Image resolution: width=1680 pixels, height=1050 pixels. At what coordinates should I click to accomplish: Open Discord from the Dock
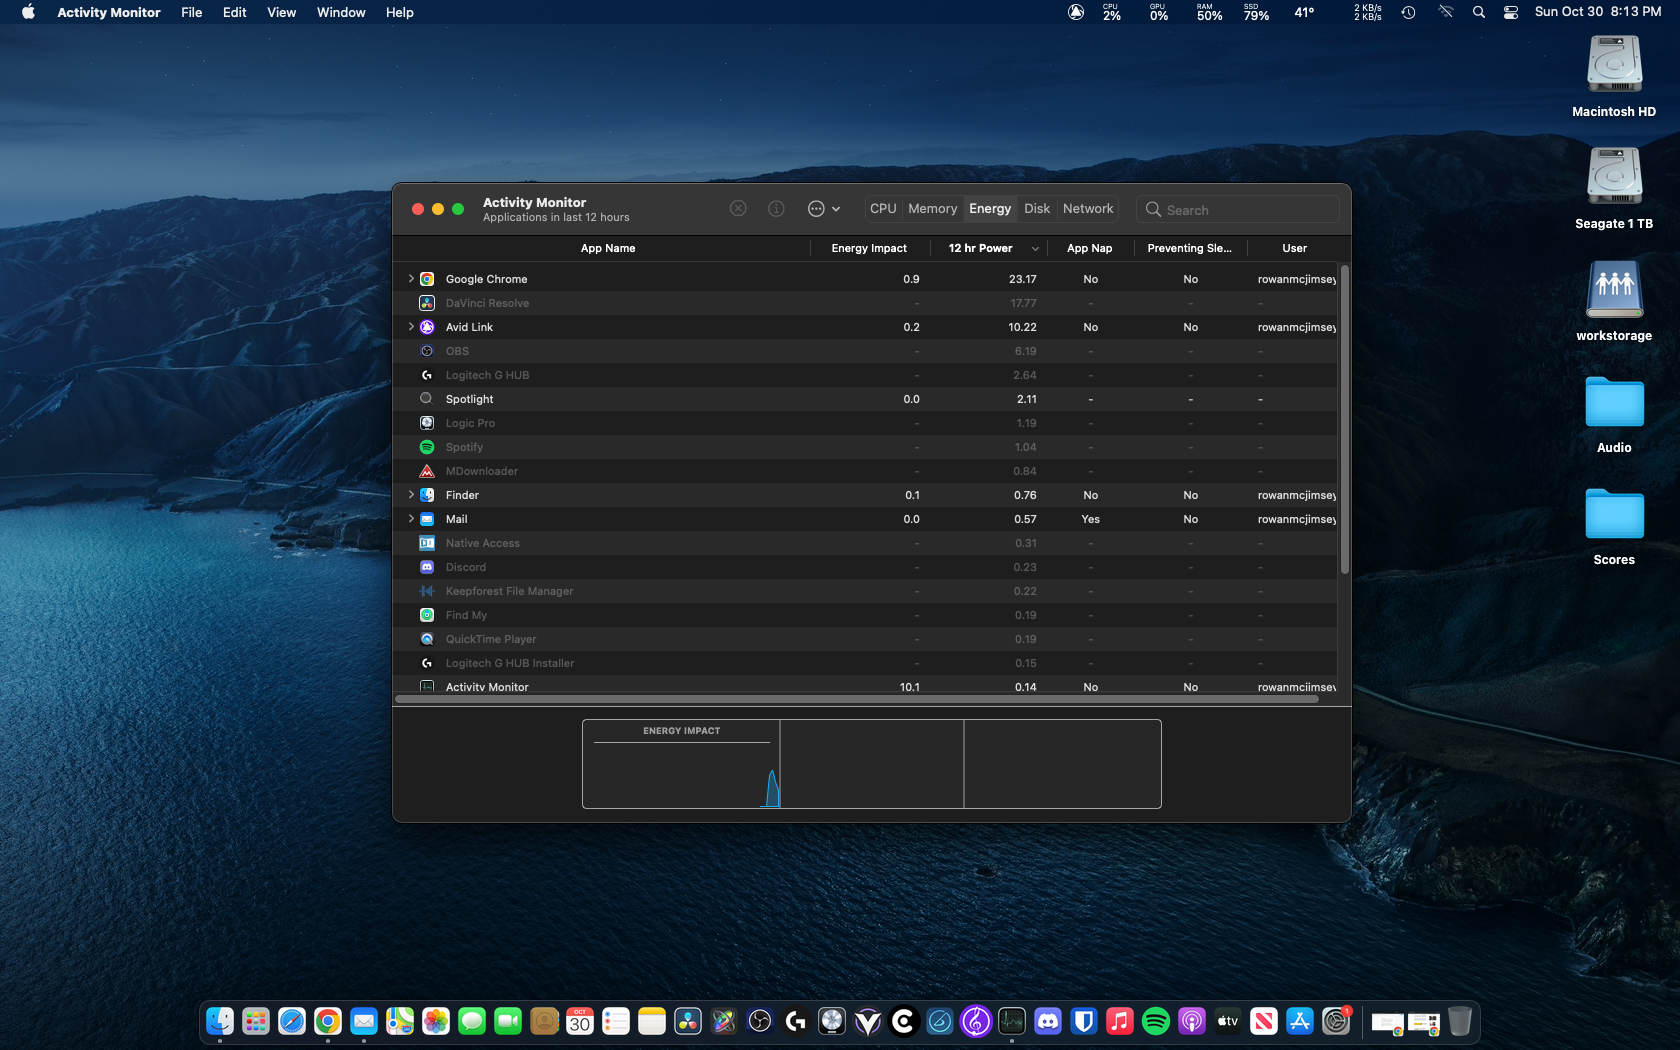click(1047, 1021)
